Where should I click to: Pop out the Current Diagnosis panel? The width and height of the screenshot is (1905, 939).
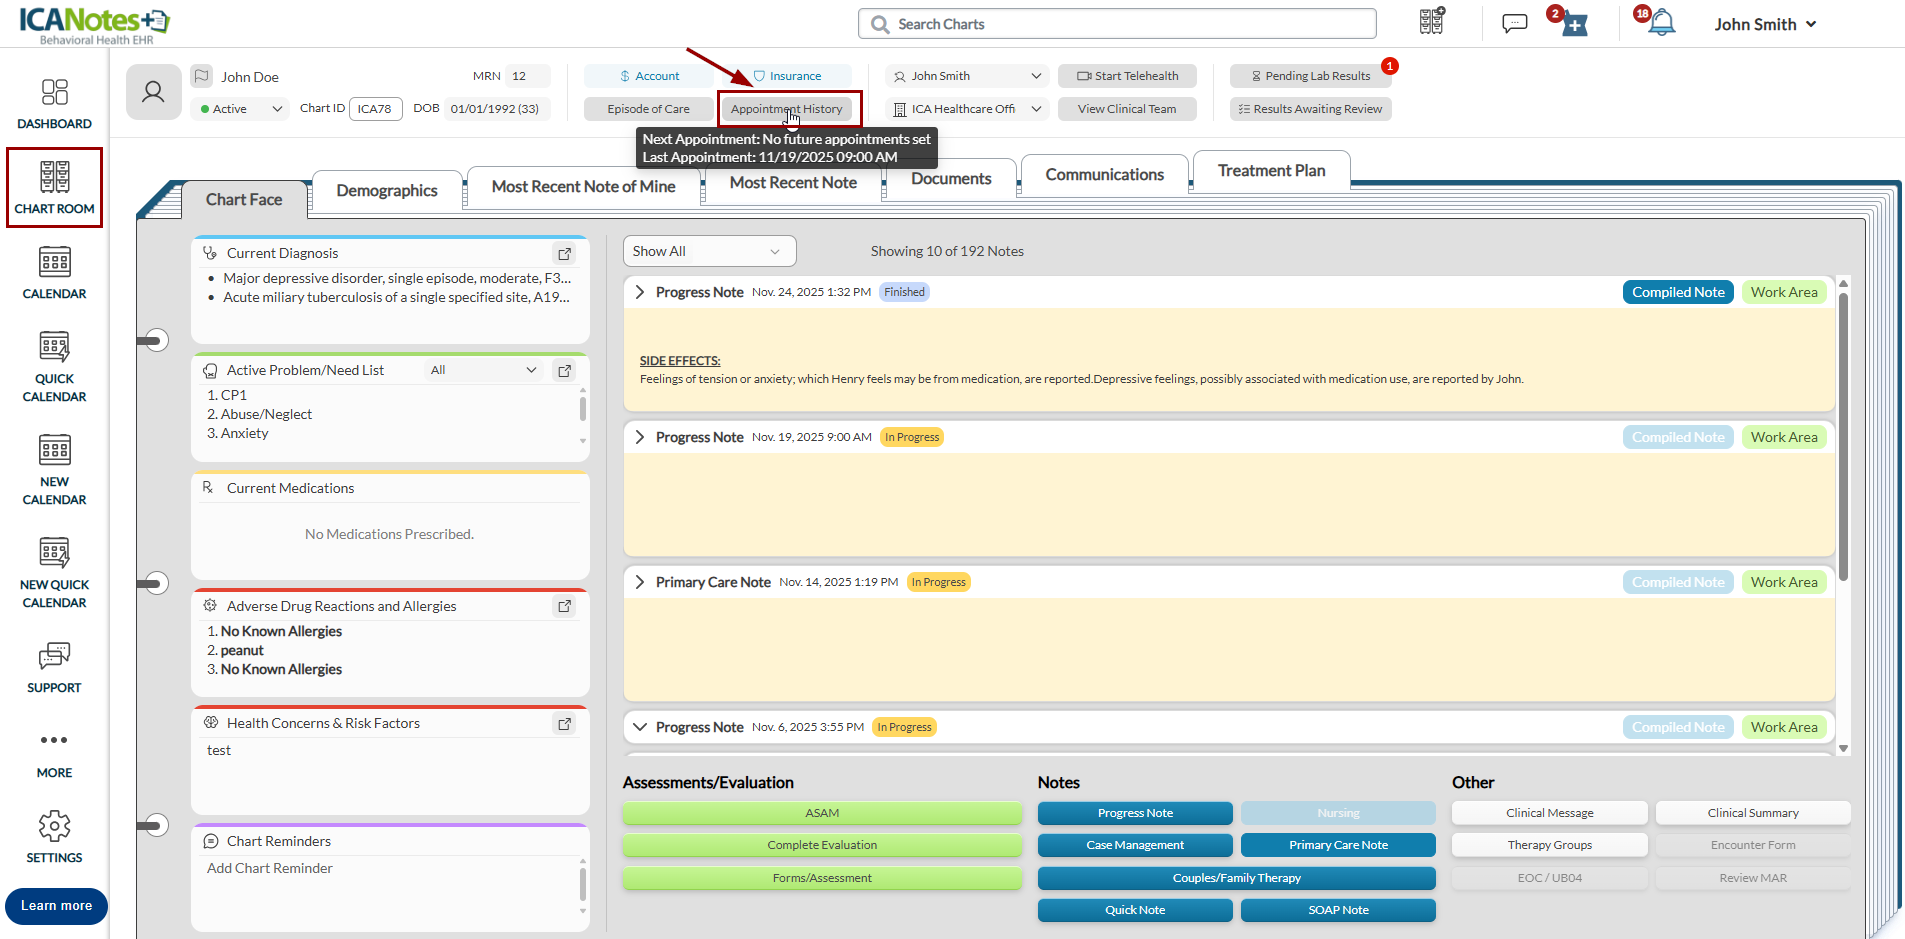(x=565, y=254)
